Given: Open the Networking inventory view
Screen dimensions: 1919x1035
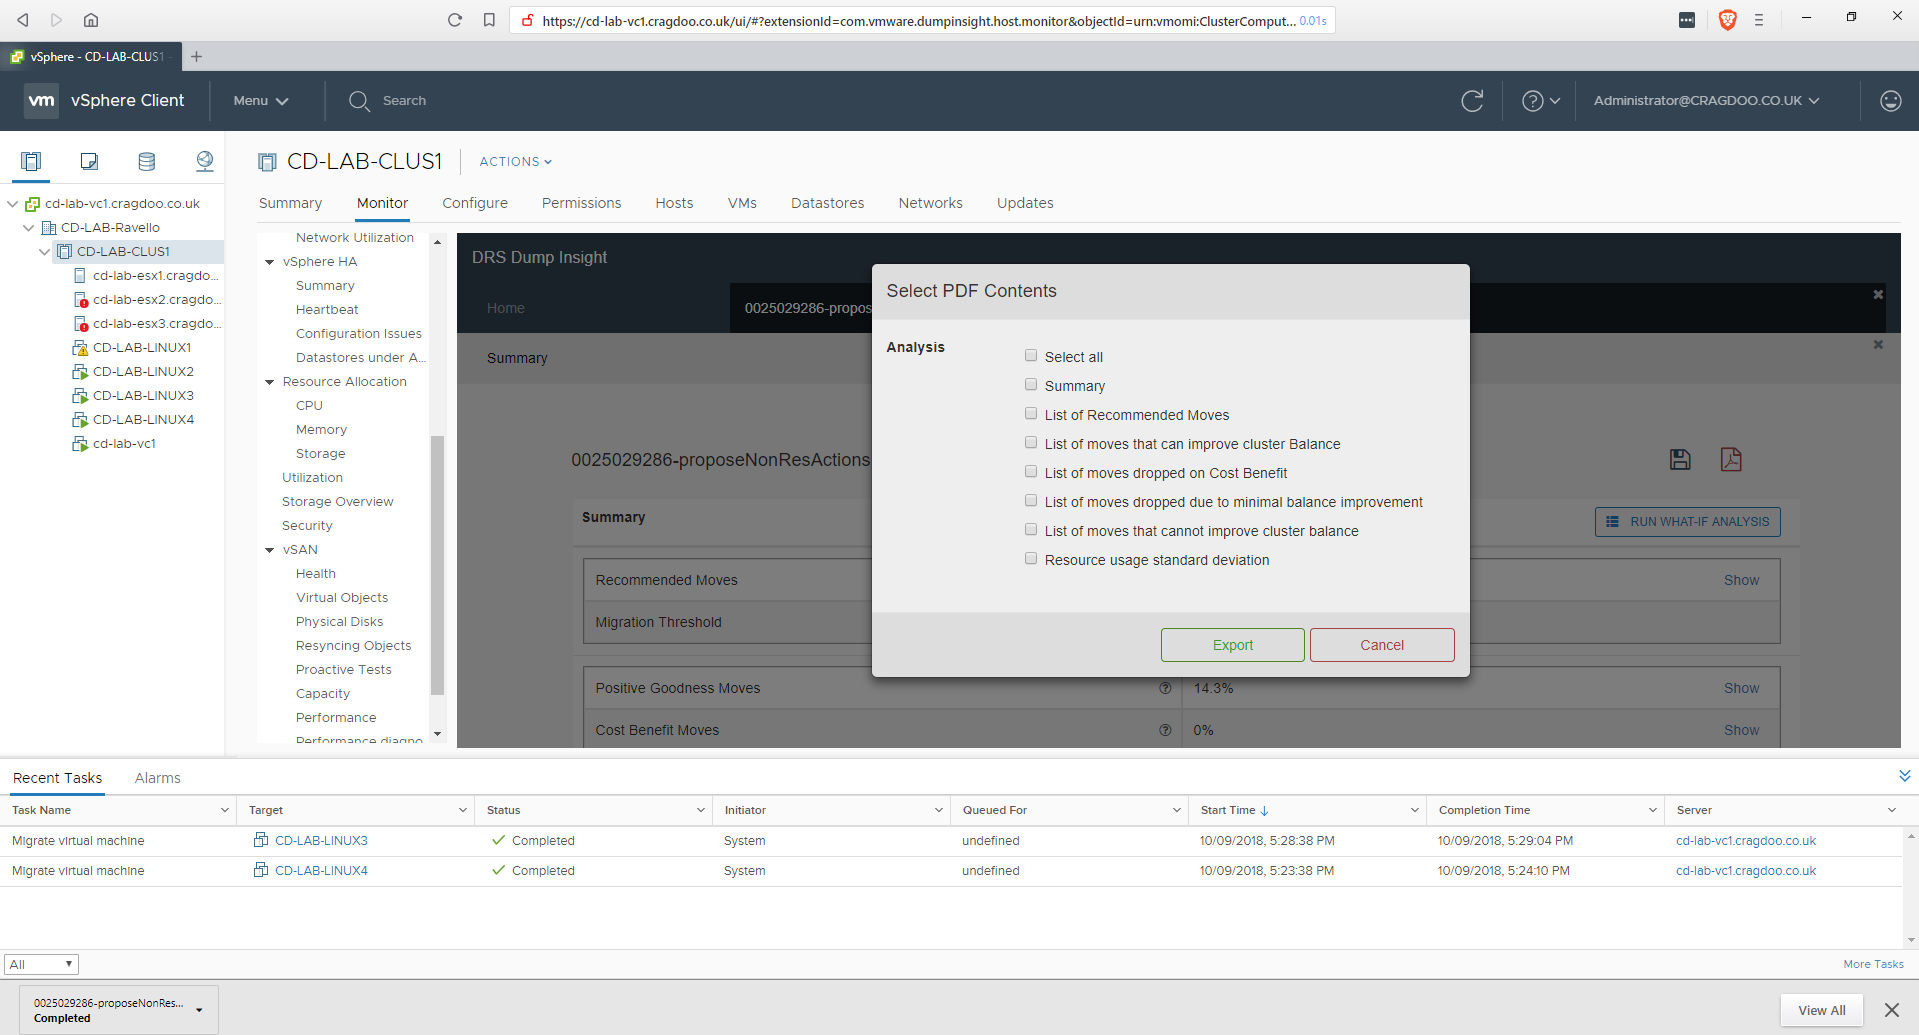Looking at the screenshot, I should 205,161.
